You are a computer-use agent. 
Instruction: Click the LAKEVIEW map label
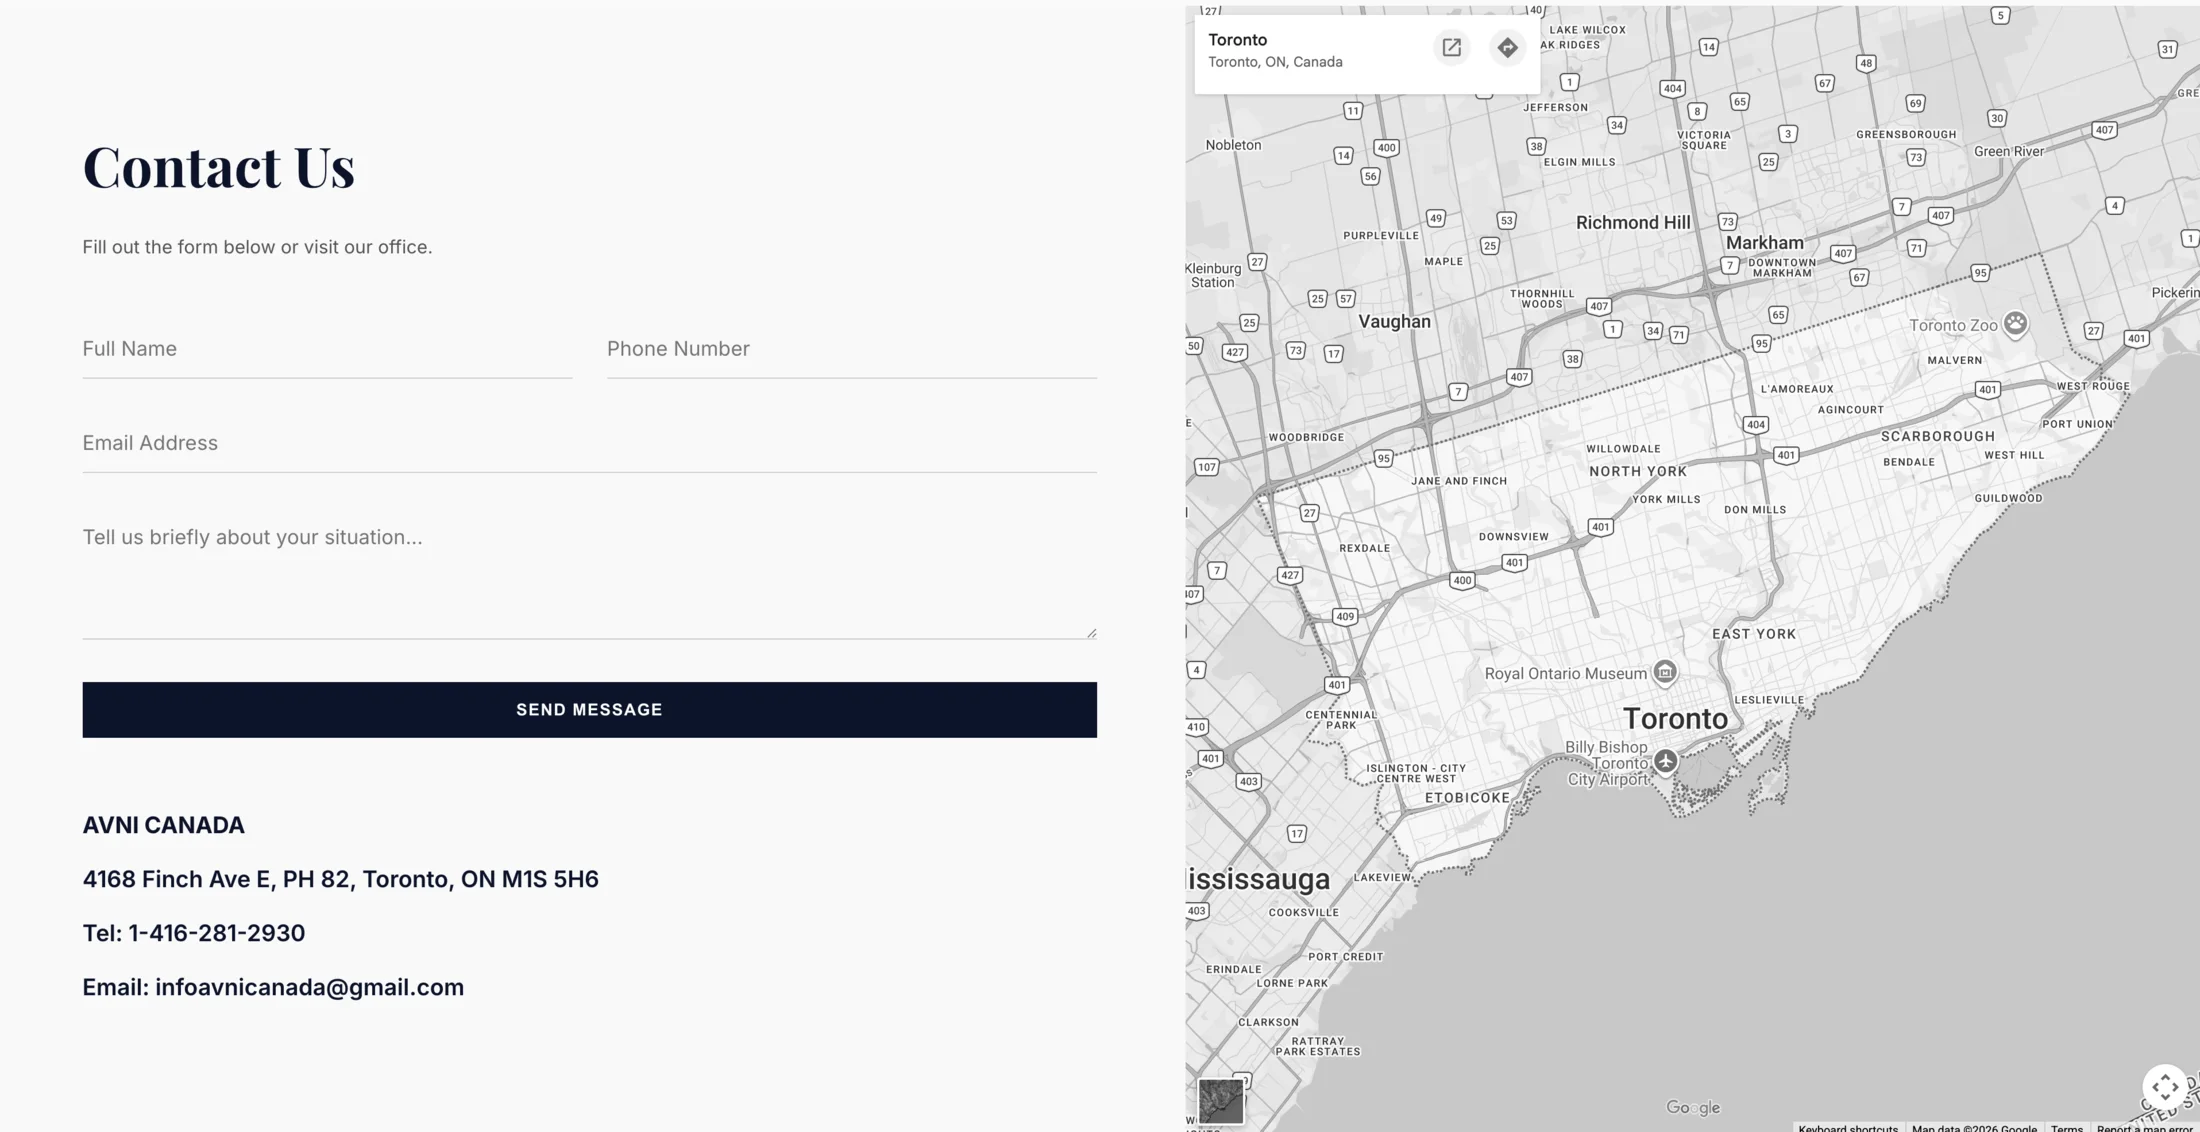pyautogui.click(x=1382, y=878)
